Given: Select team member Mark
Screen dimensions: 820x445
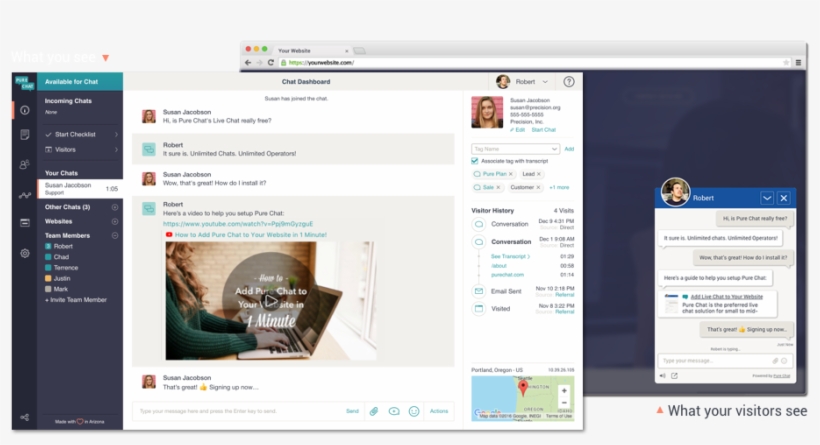Looking at the screenshot, I should click(x=56, y=289).
